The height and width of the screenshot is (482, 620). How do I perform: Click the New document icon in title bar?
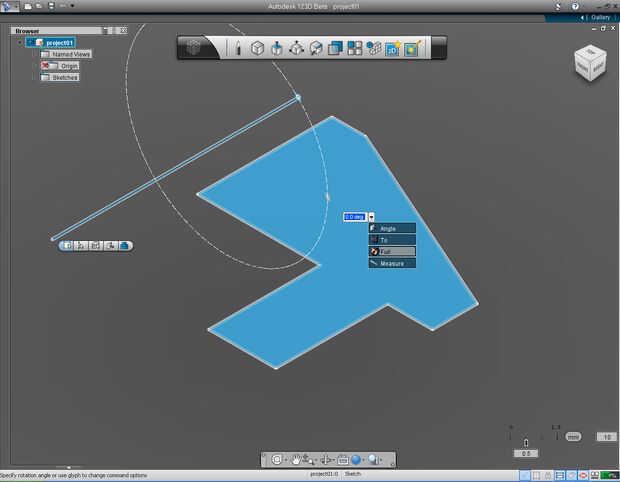click(28, 6)
